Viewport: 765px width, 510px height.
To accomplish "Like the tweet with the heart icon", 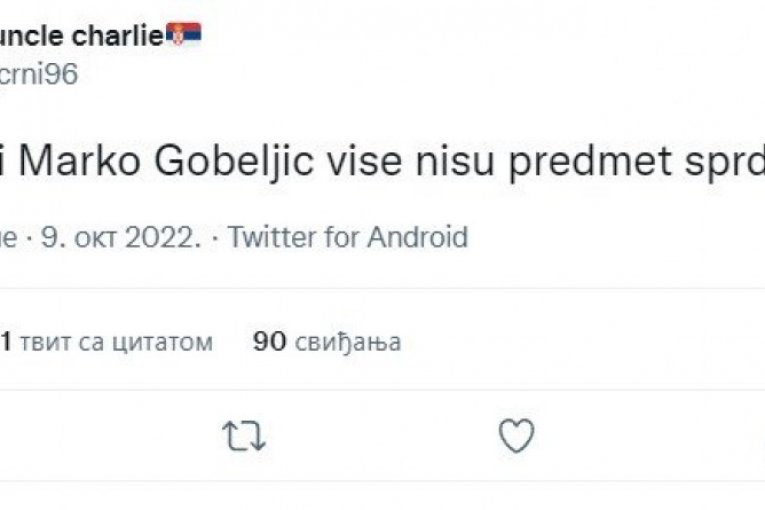I will pos(516,436).
